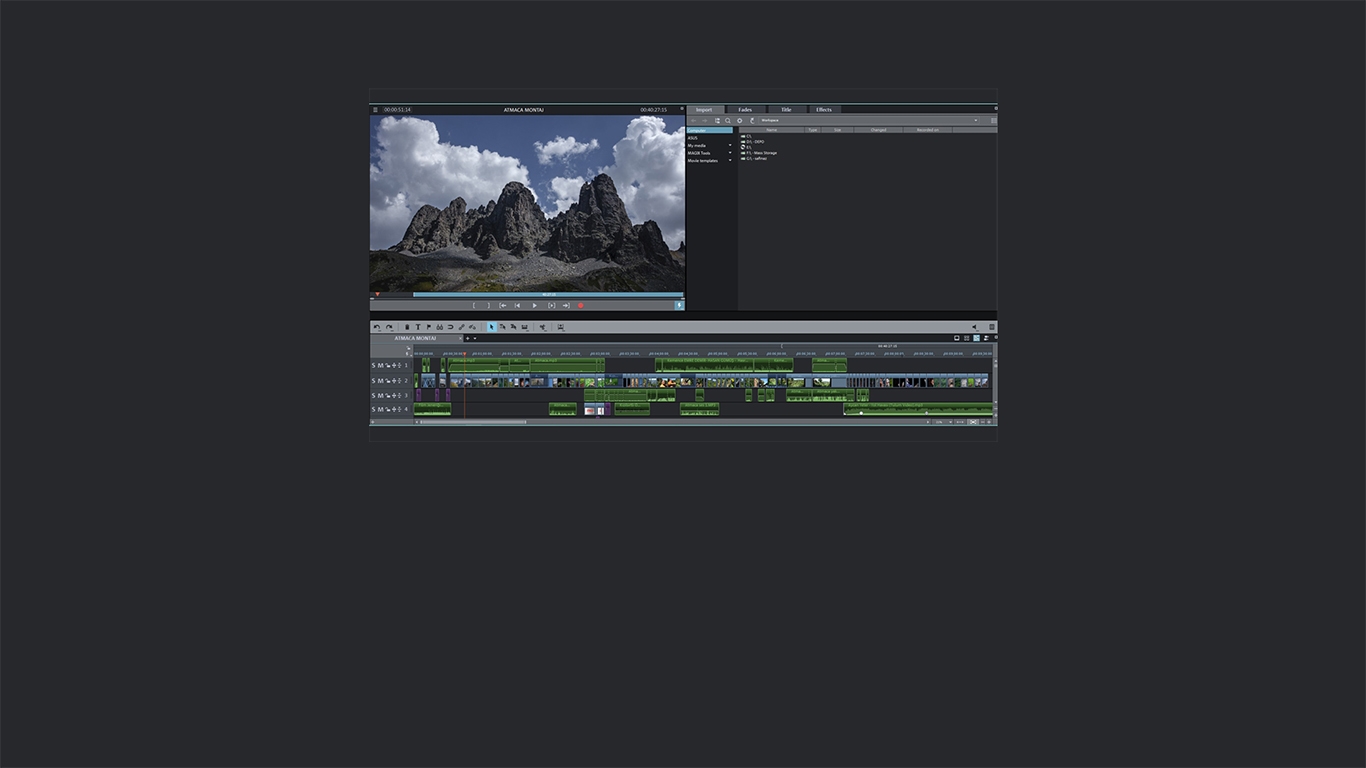
Task: Click the speaker icon on the toolbar's right side
Action: [975, 327]
